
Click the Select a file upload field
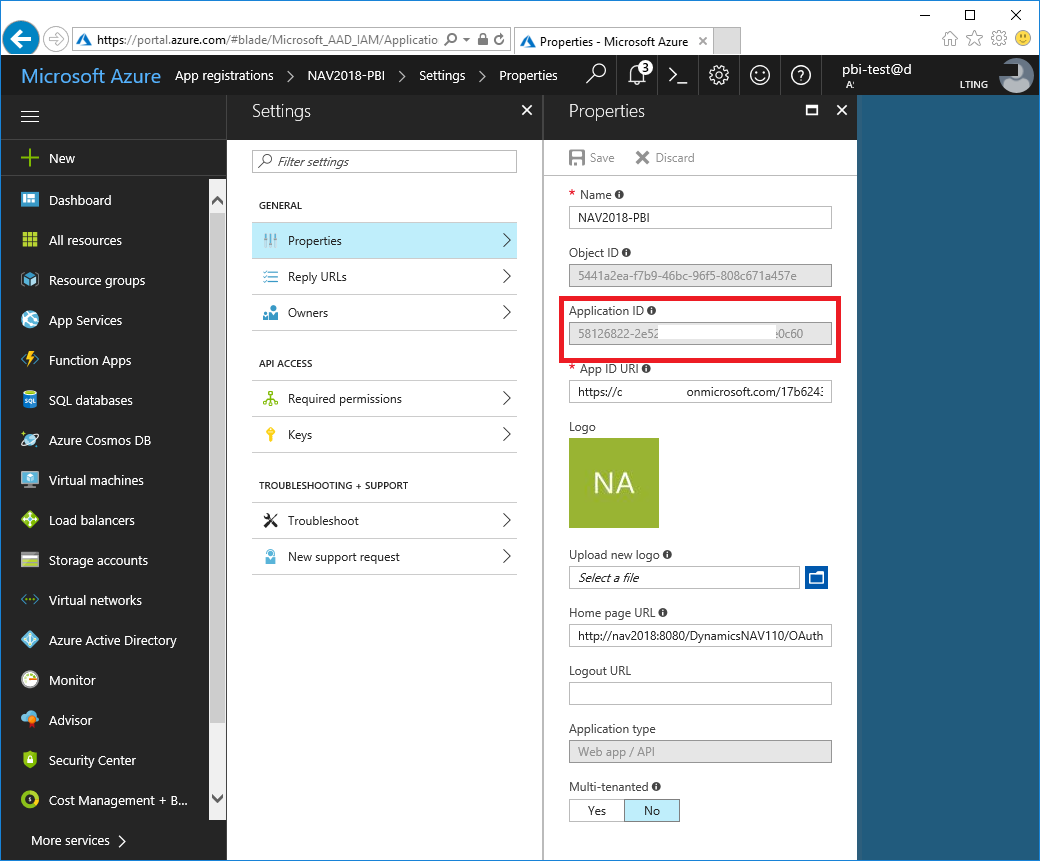684,577
